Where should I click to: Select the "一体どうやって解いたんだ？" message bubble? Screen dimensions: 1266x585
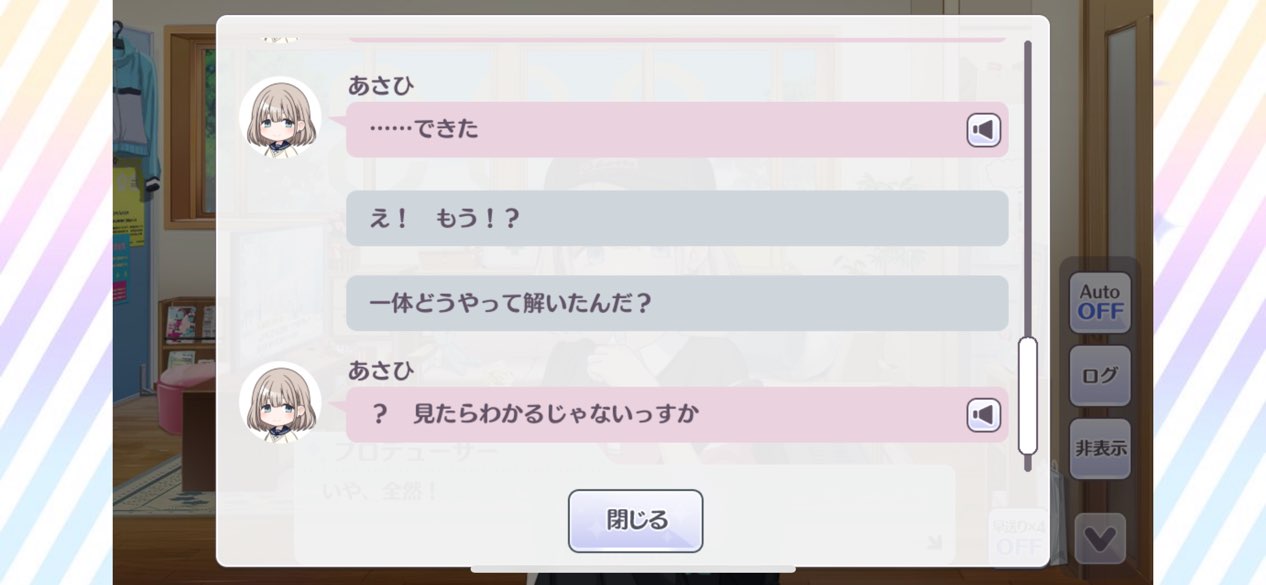click(676, 303)
